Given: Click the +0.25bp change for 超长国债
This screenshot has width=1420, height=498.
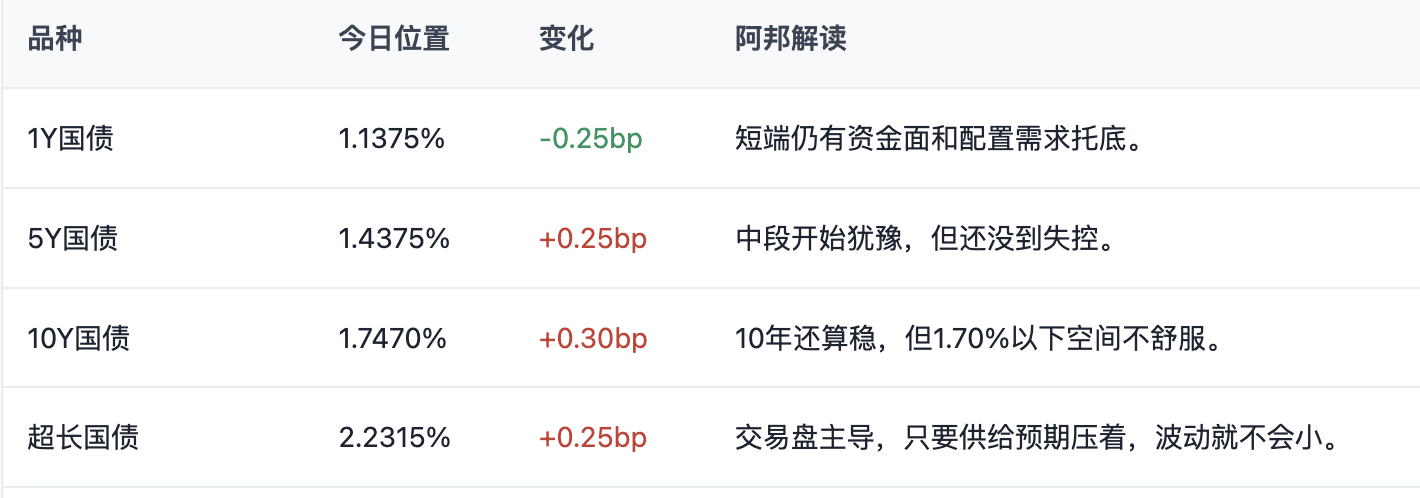Looking at the screenshot, I should point(593,438).
